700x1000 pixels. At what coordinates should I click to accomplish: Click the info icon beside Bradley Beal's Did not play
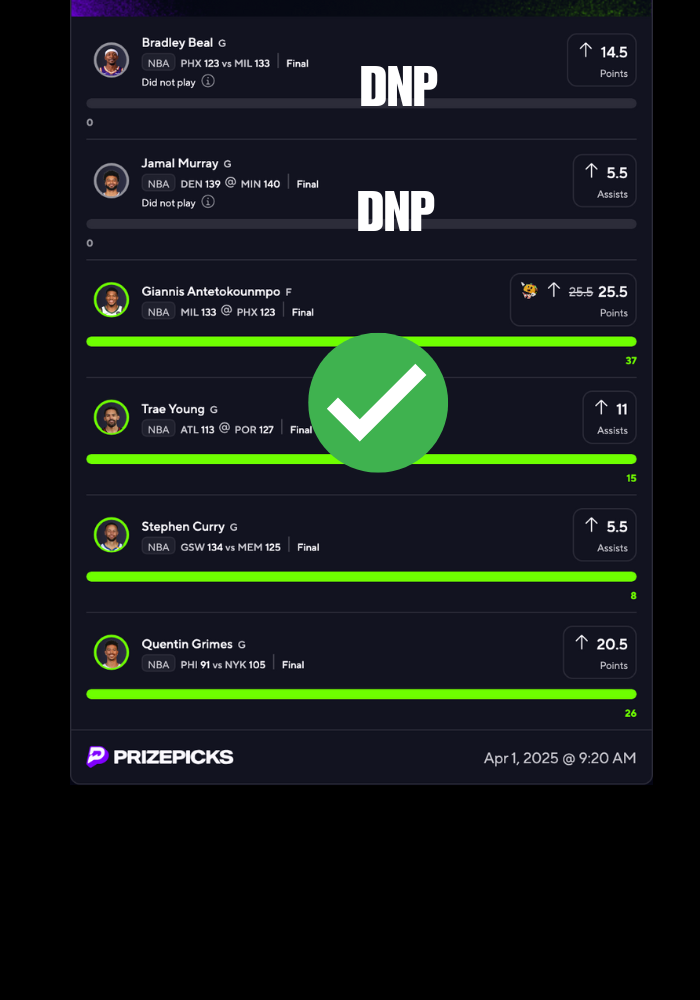(x=208, y=81)
